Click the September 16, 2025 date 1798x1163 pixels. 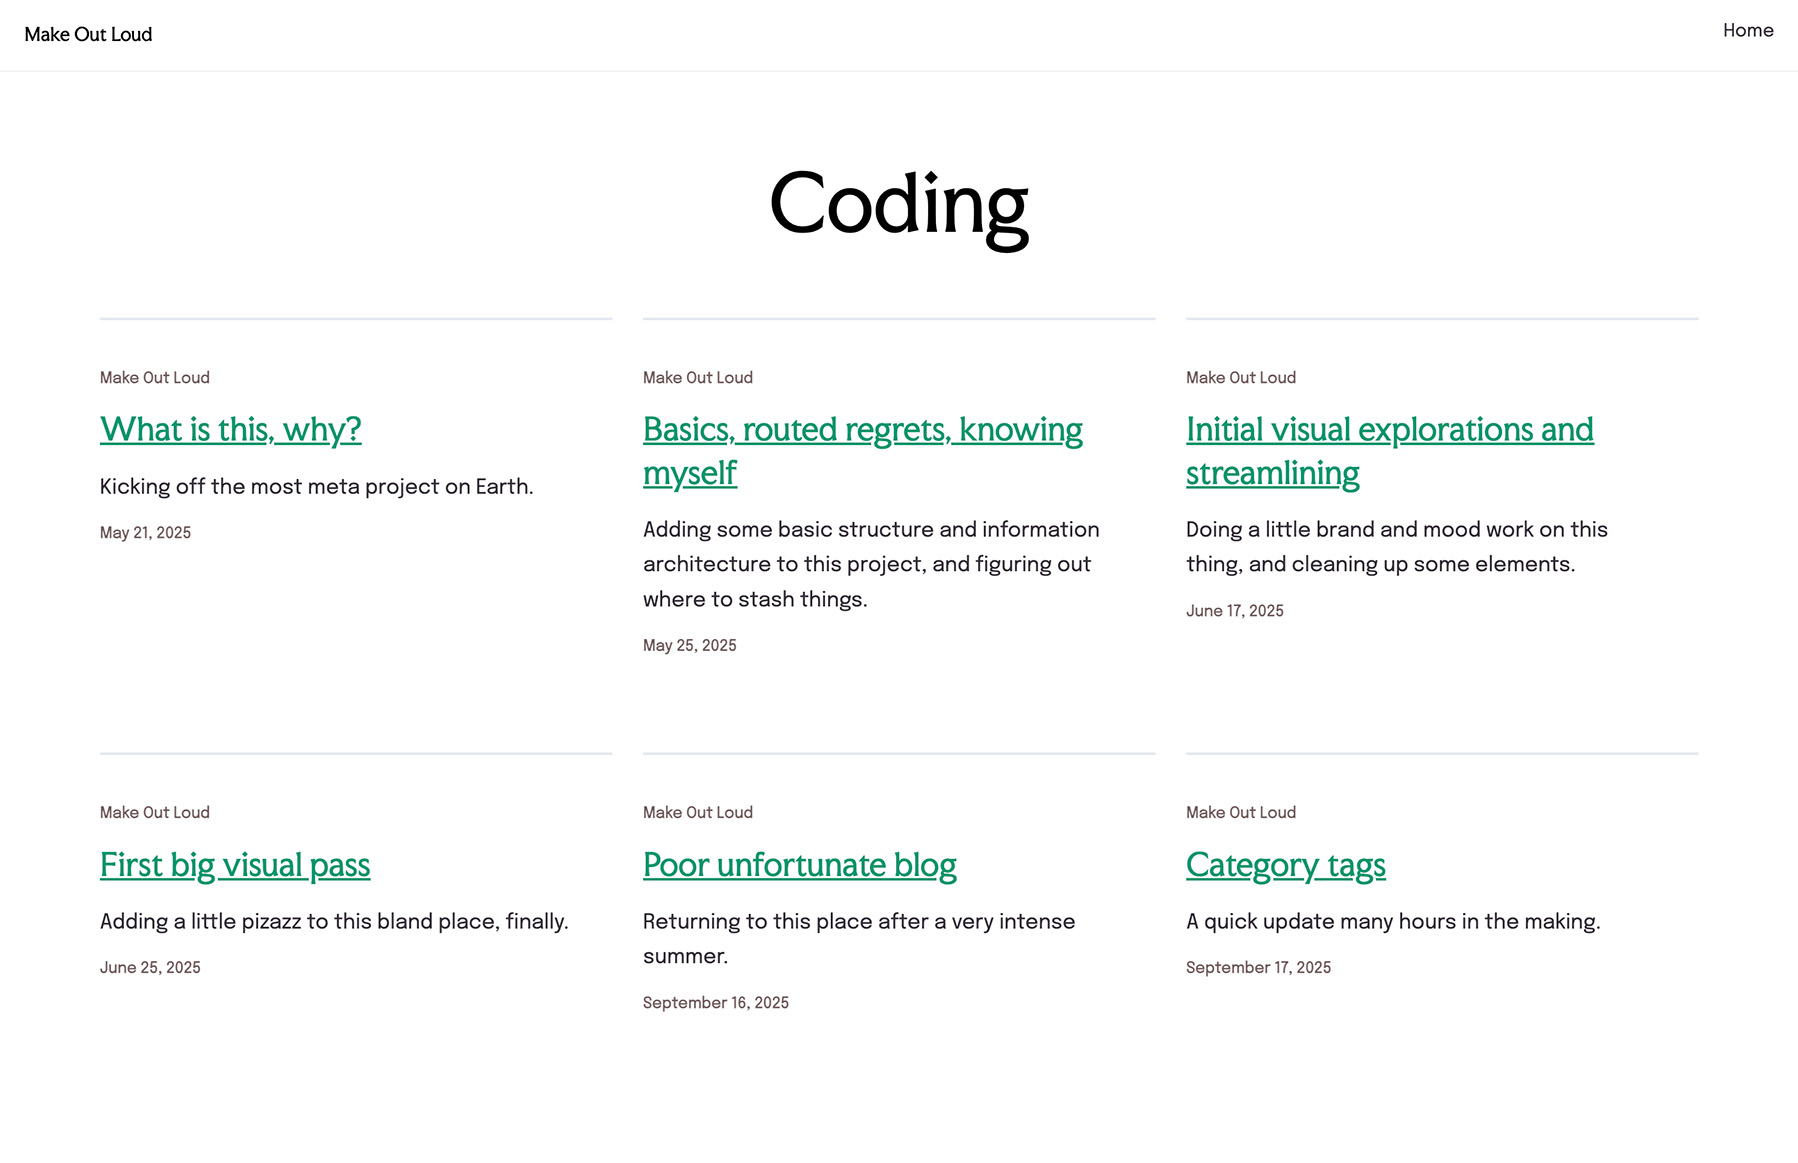715,1003
